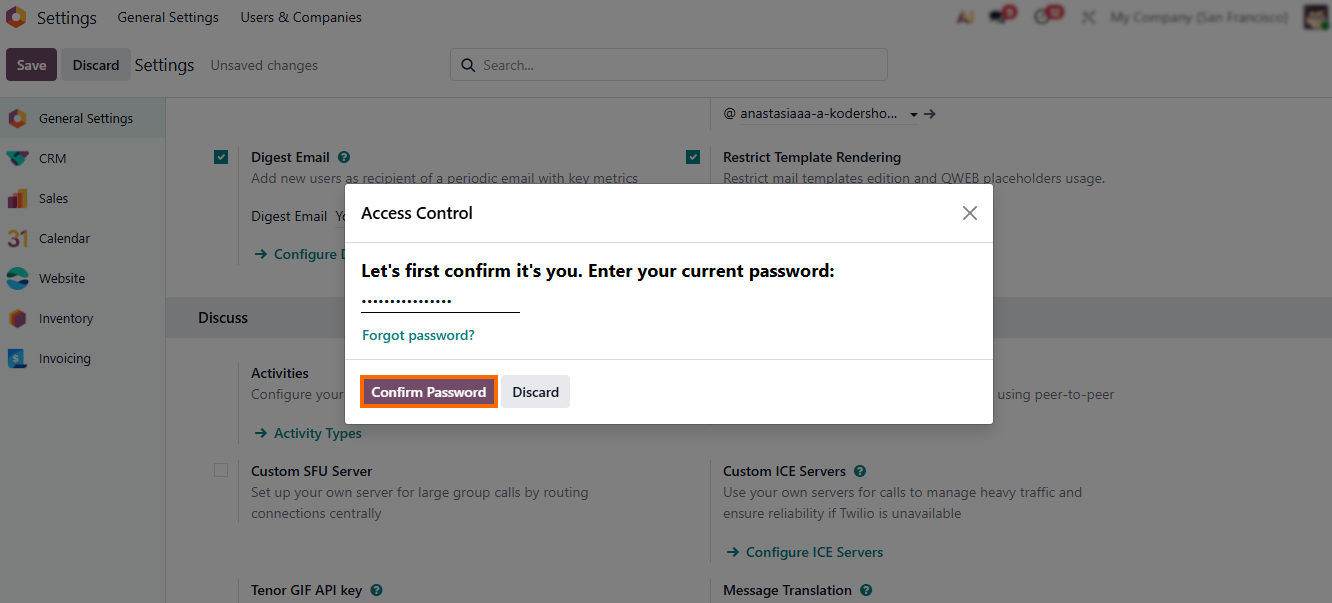Toggle the Digest Email checkbox

coord(221,157)
